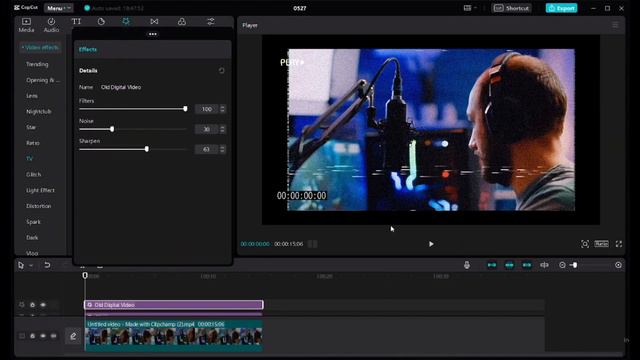Lock the main video track

pyautogui.click(x=33, y=336)
